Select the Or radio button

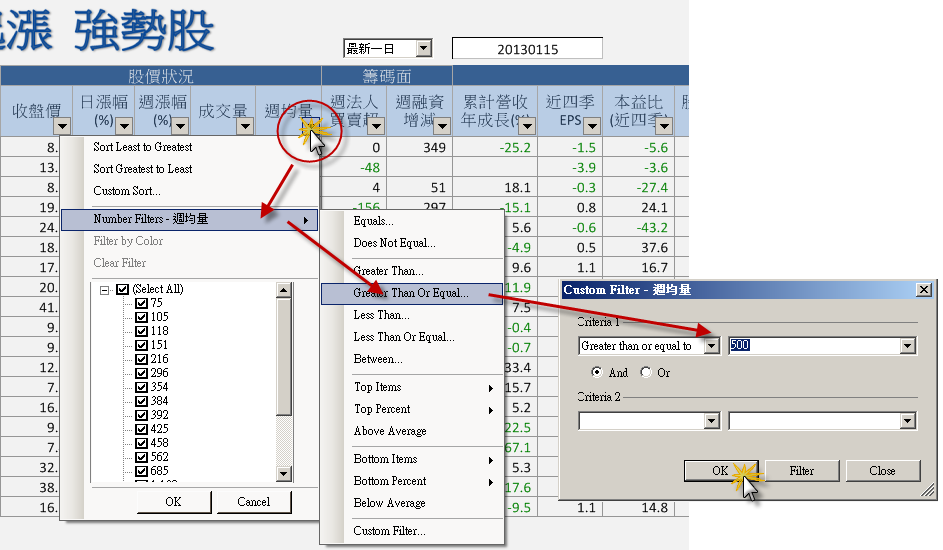[x=646, y=372]
